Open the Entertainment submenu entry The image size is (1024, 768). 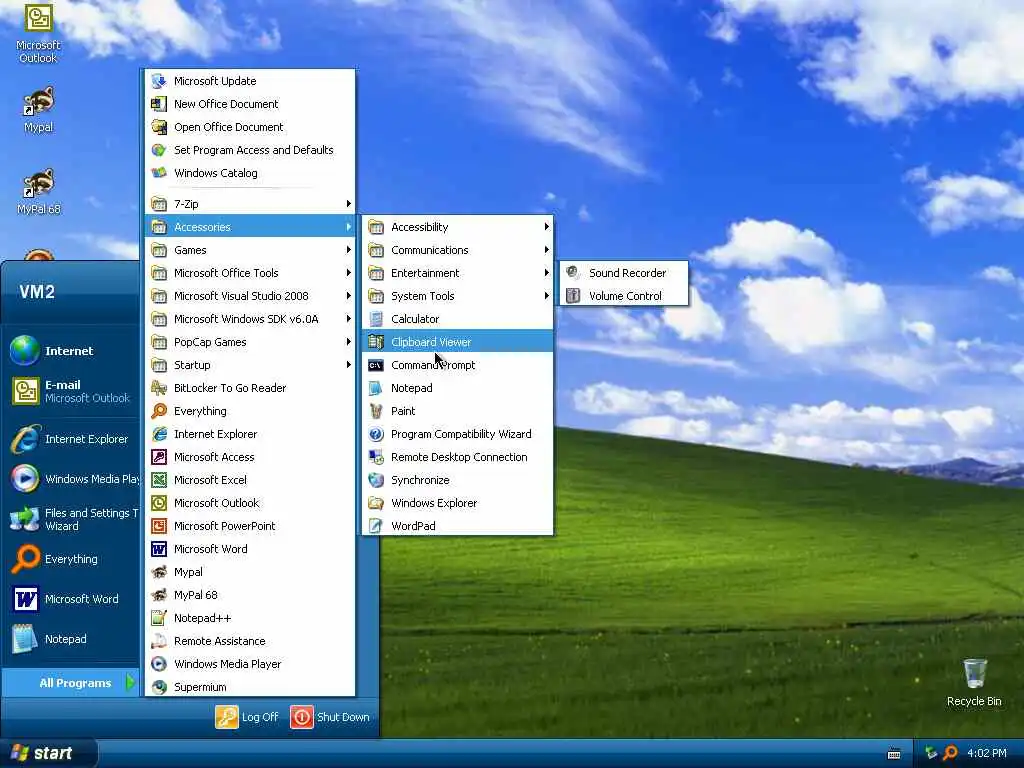(x=458, y=273)
